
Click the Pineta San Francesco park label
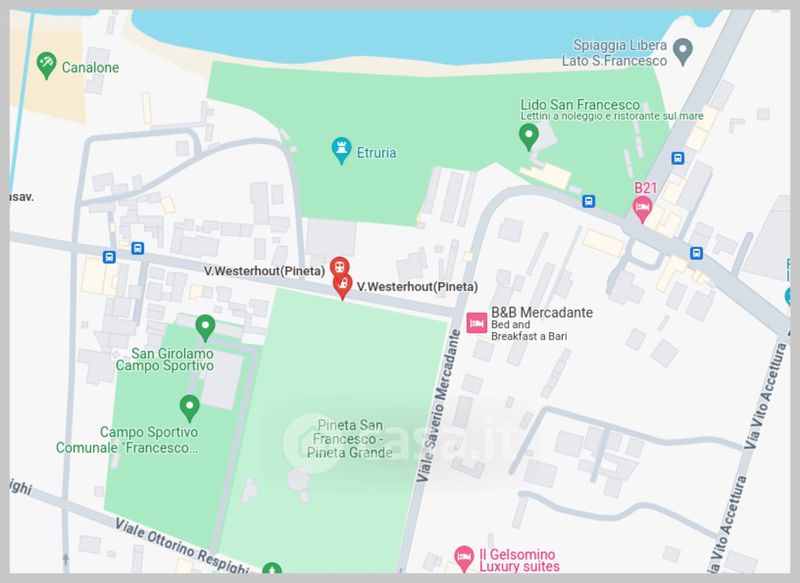pyautogui.click(x=349, y=439)
